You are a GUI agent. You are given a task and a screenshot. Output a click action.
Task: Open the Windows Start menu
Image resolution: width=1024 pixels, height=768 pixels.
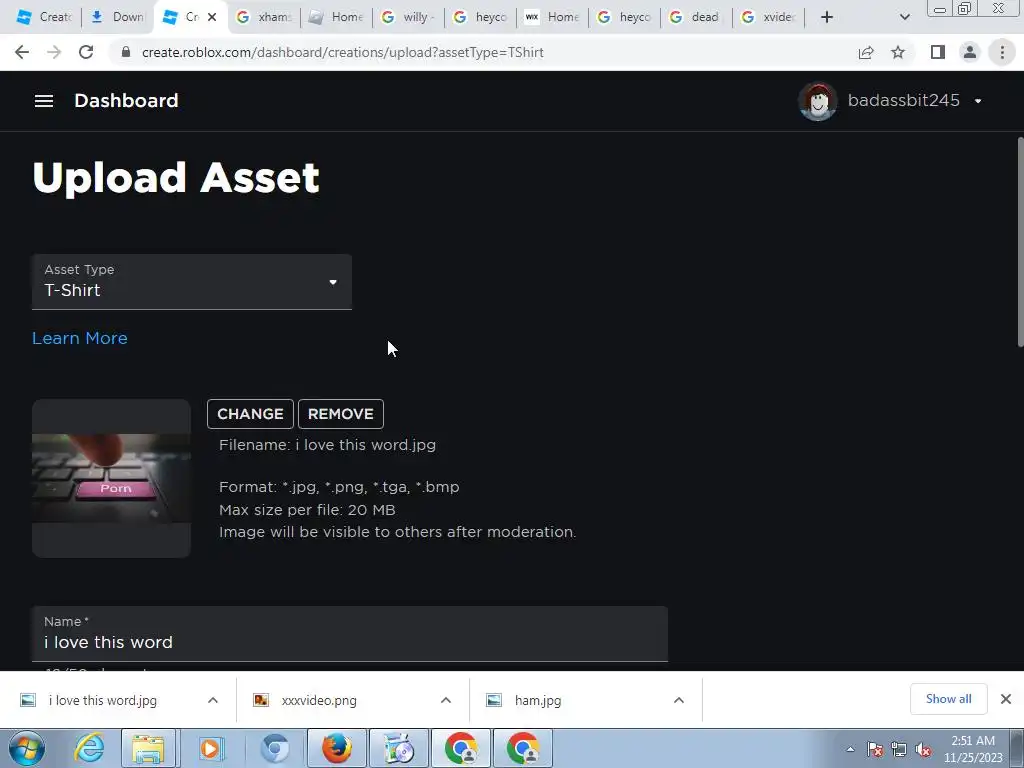click(27, 748)
